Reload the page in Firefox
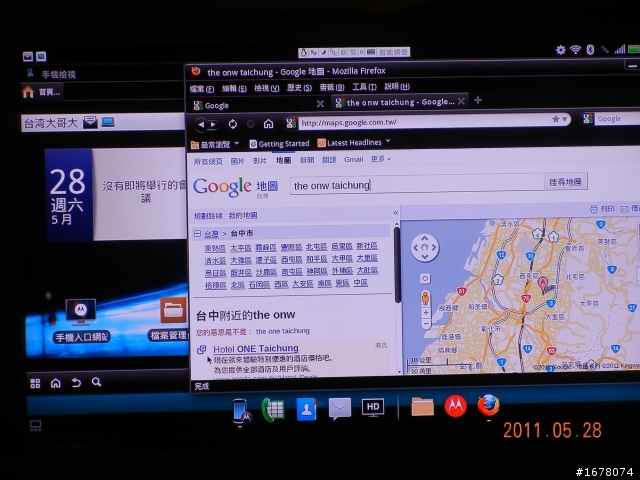Screen dimensions: 640x480 click(x=233, y=124)
